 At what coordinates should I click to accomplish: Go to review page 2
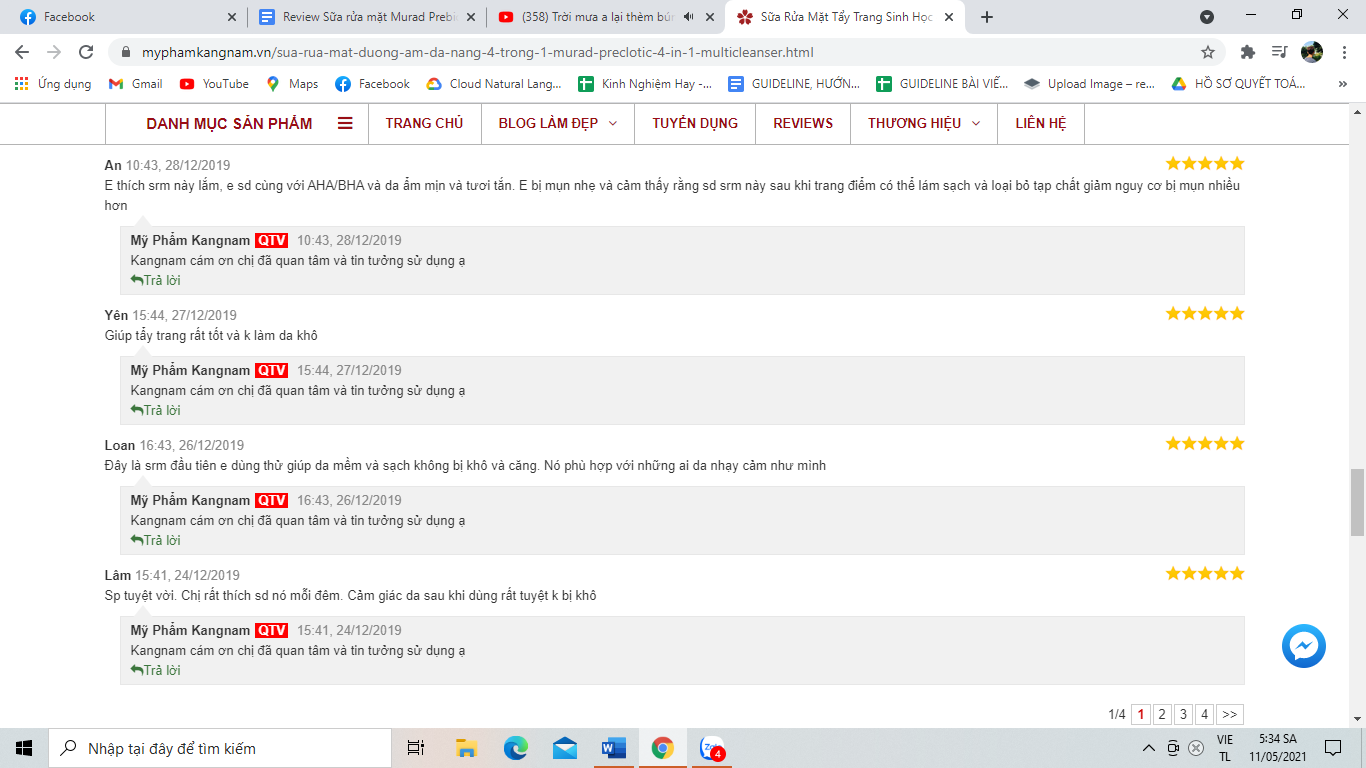click(x=1162, y=714)
